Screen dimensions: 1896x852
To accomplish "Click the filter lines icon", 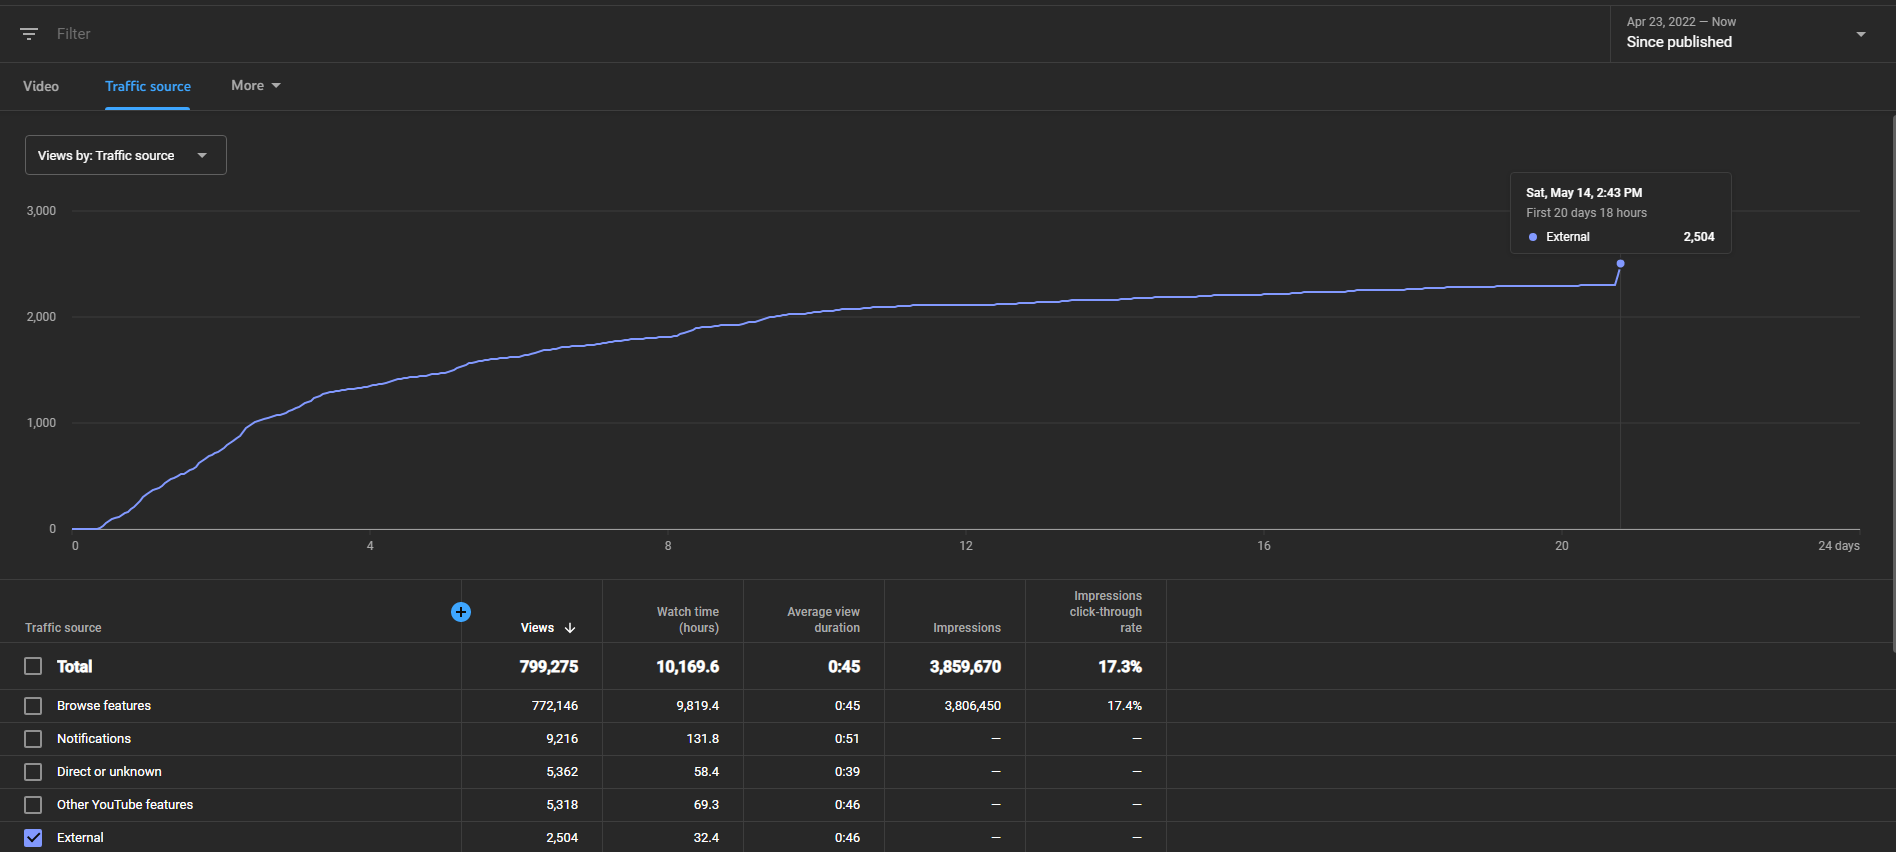I will click(x=29, y=34).
